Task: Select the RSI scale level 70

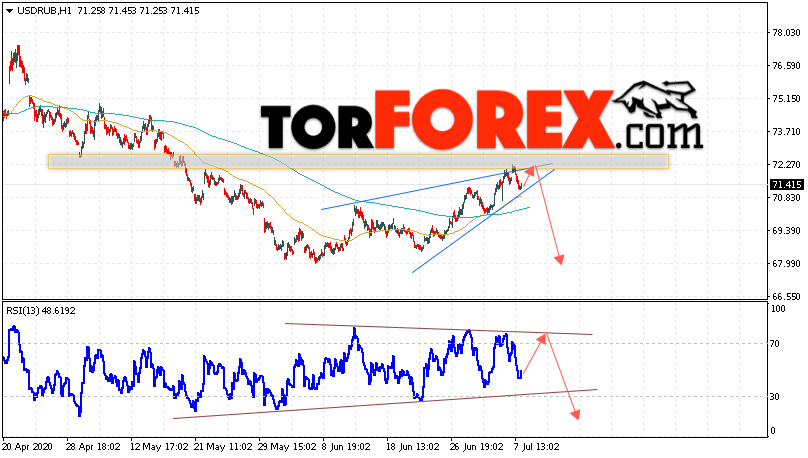Action: point(775,344)
